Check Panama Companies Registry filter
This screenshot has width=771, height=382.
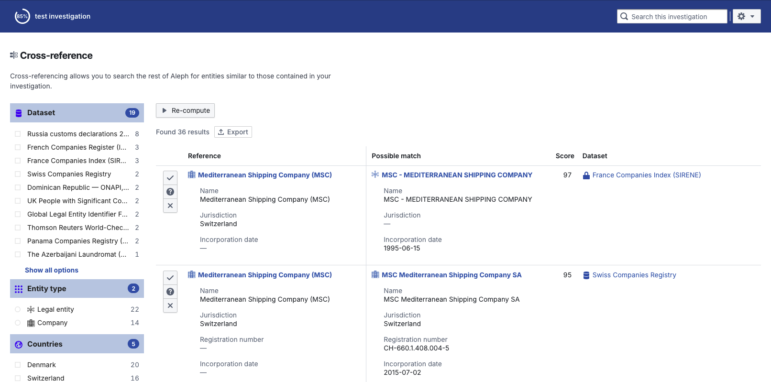(18, 241)
